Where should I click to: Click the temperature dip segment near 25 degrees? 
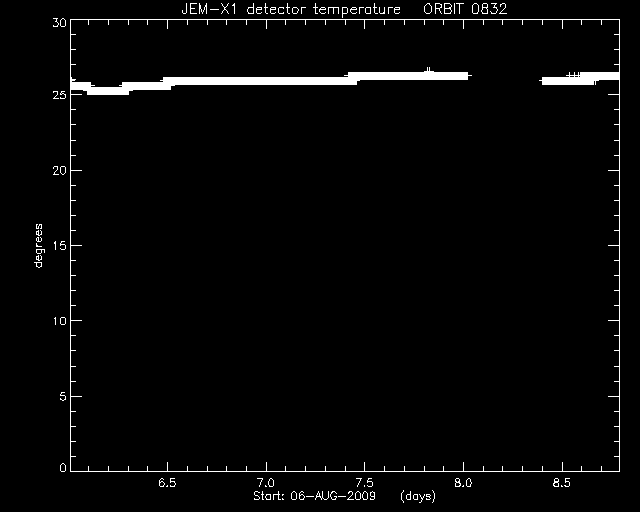point(108,91)
